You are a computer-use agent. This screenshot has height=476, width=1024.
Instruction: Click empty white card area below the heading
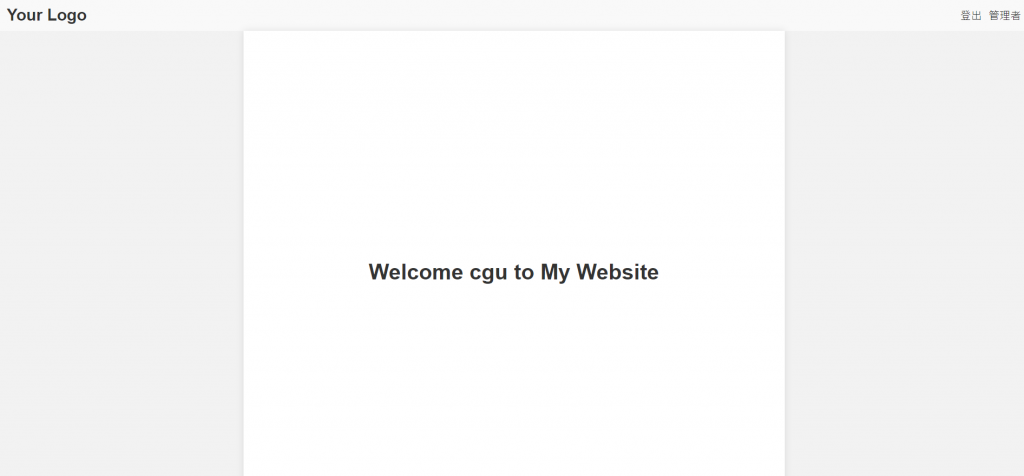513,385
